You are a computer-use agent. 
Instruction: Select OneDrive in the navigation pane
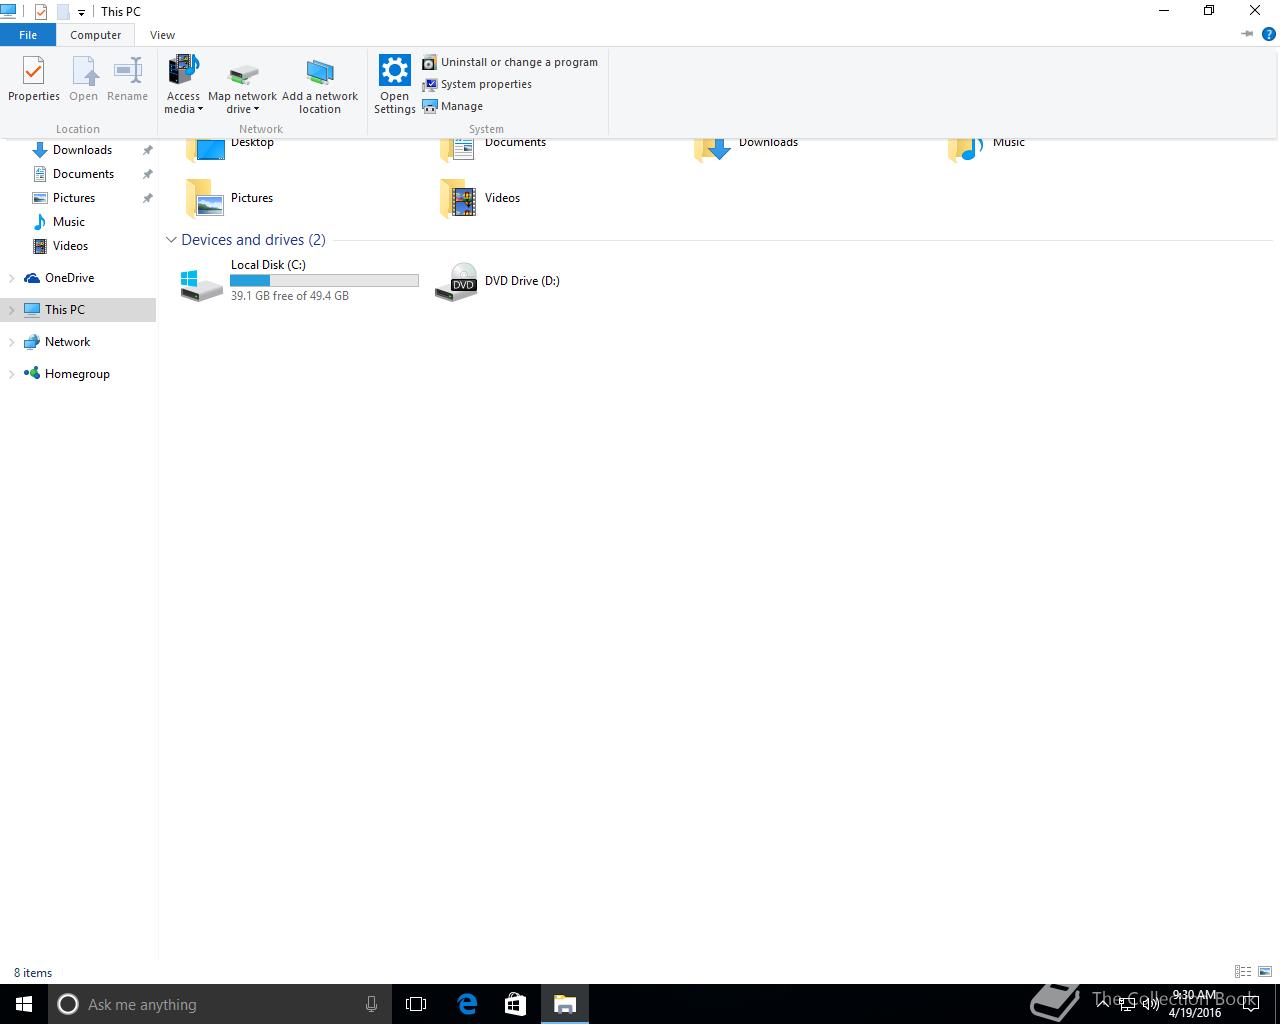(69, 278)
